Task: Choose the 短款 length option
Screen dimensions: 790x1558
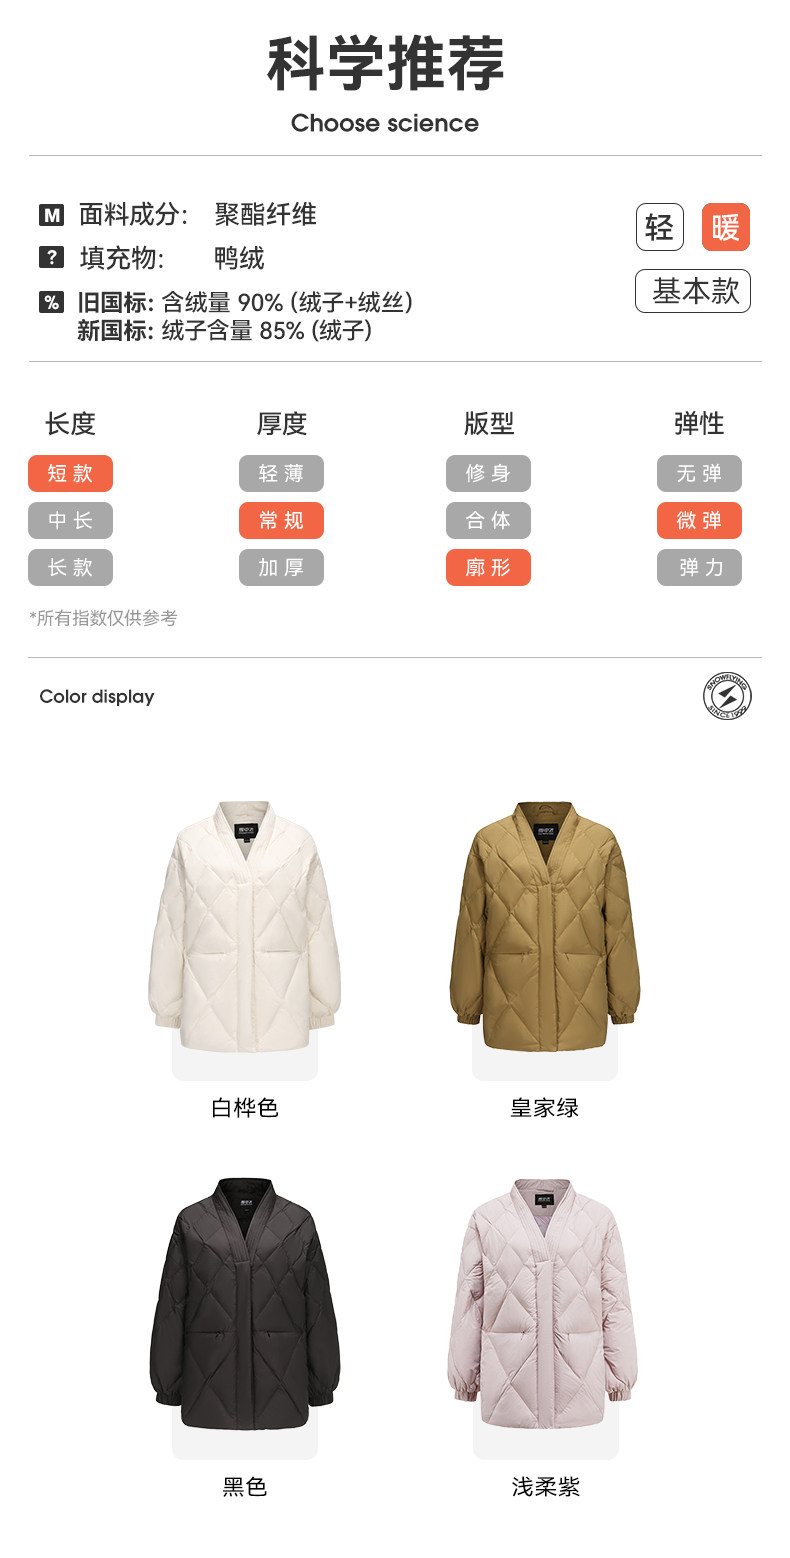Action: pos(70,473)
